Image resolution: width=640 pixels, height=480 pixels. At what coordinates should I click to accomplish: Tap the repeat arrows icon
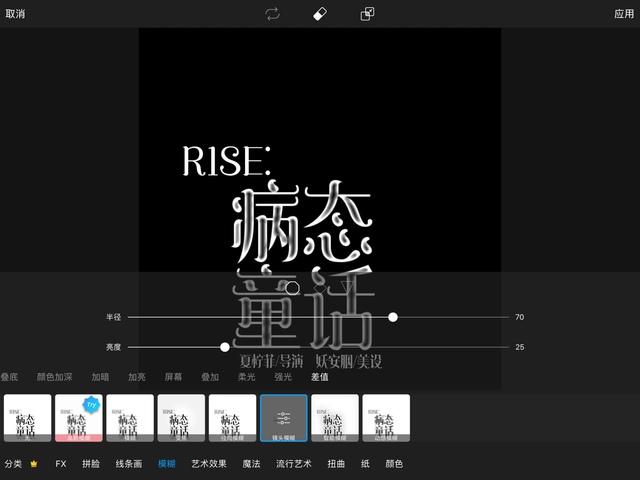[272, 14]
